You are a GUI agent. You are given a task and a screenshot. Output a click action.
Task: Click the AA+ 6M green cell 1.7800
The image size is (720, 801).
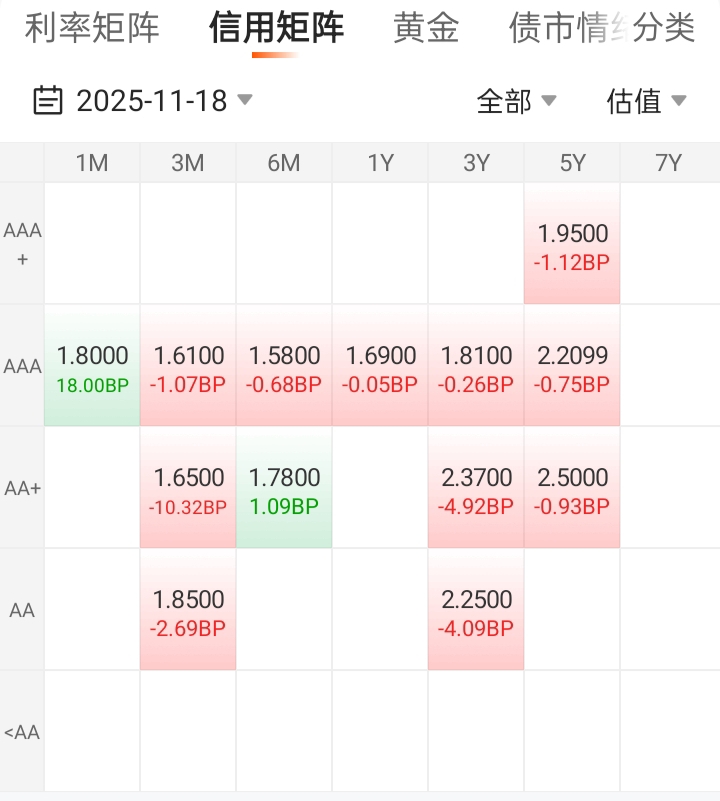pos(284,488)
